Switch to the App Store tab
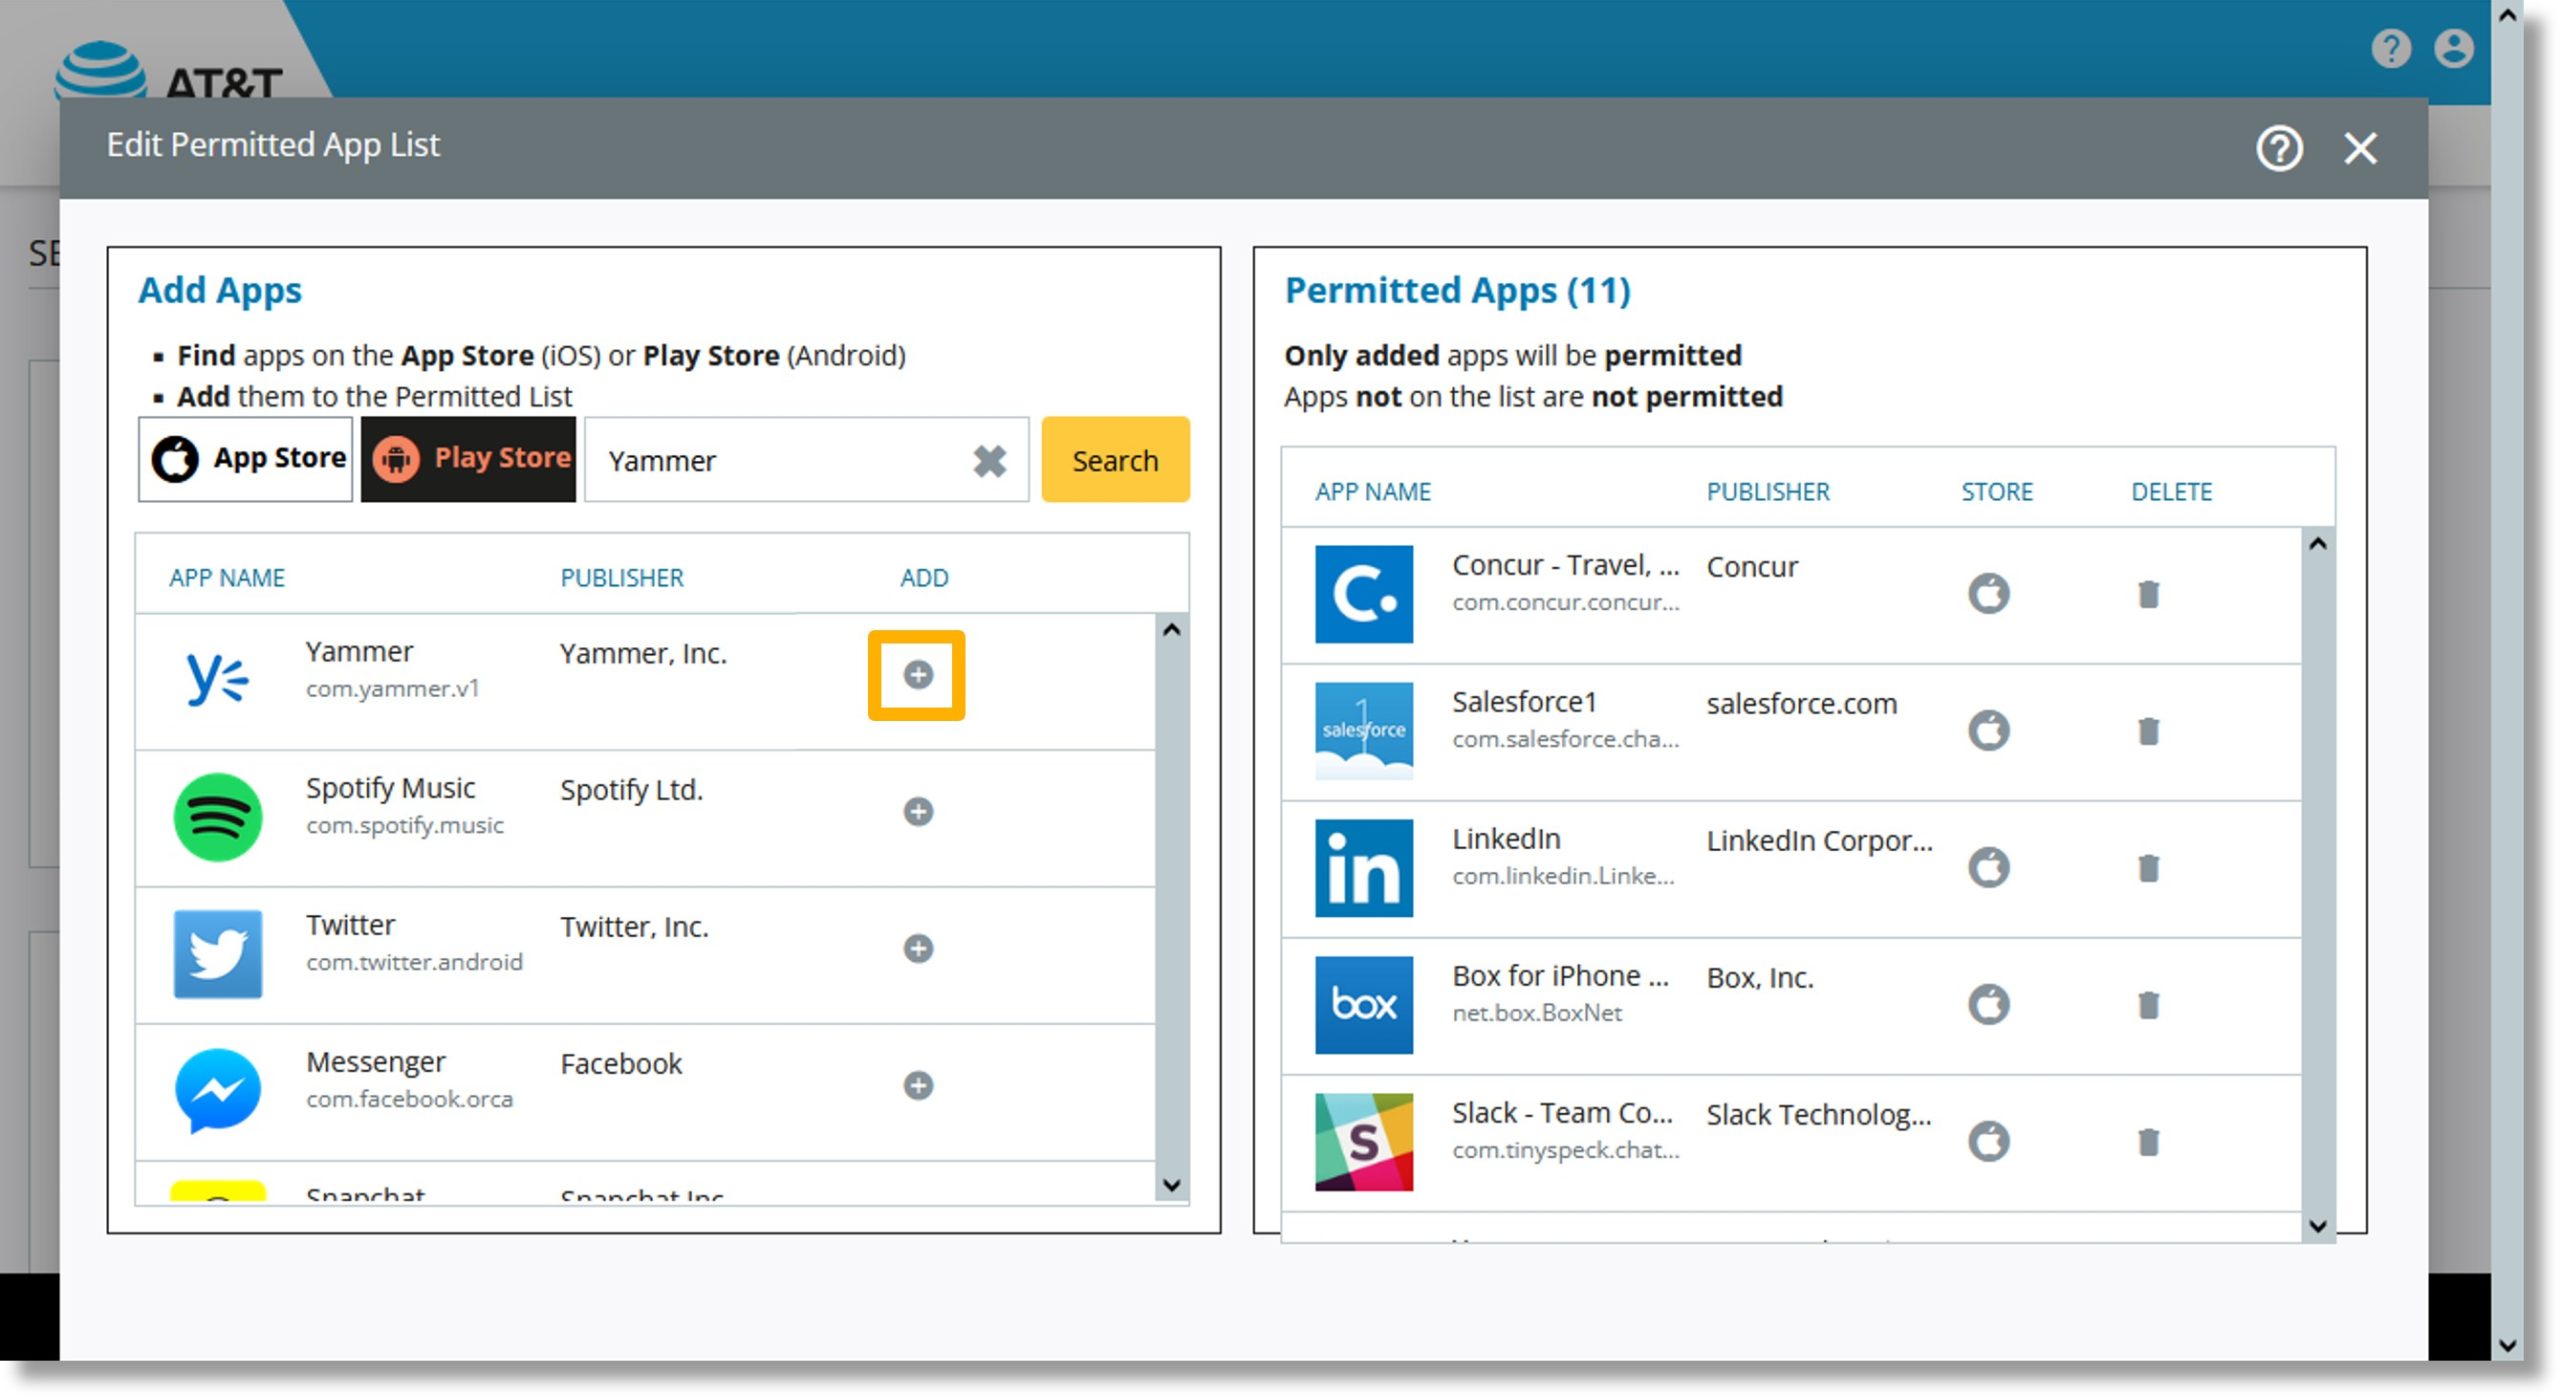The width and height of the screenshot is (2560, 1397). coord(246,459)
